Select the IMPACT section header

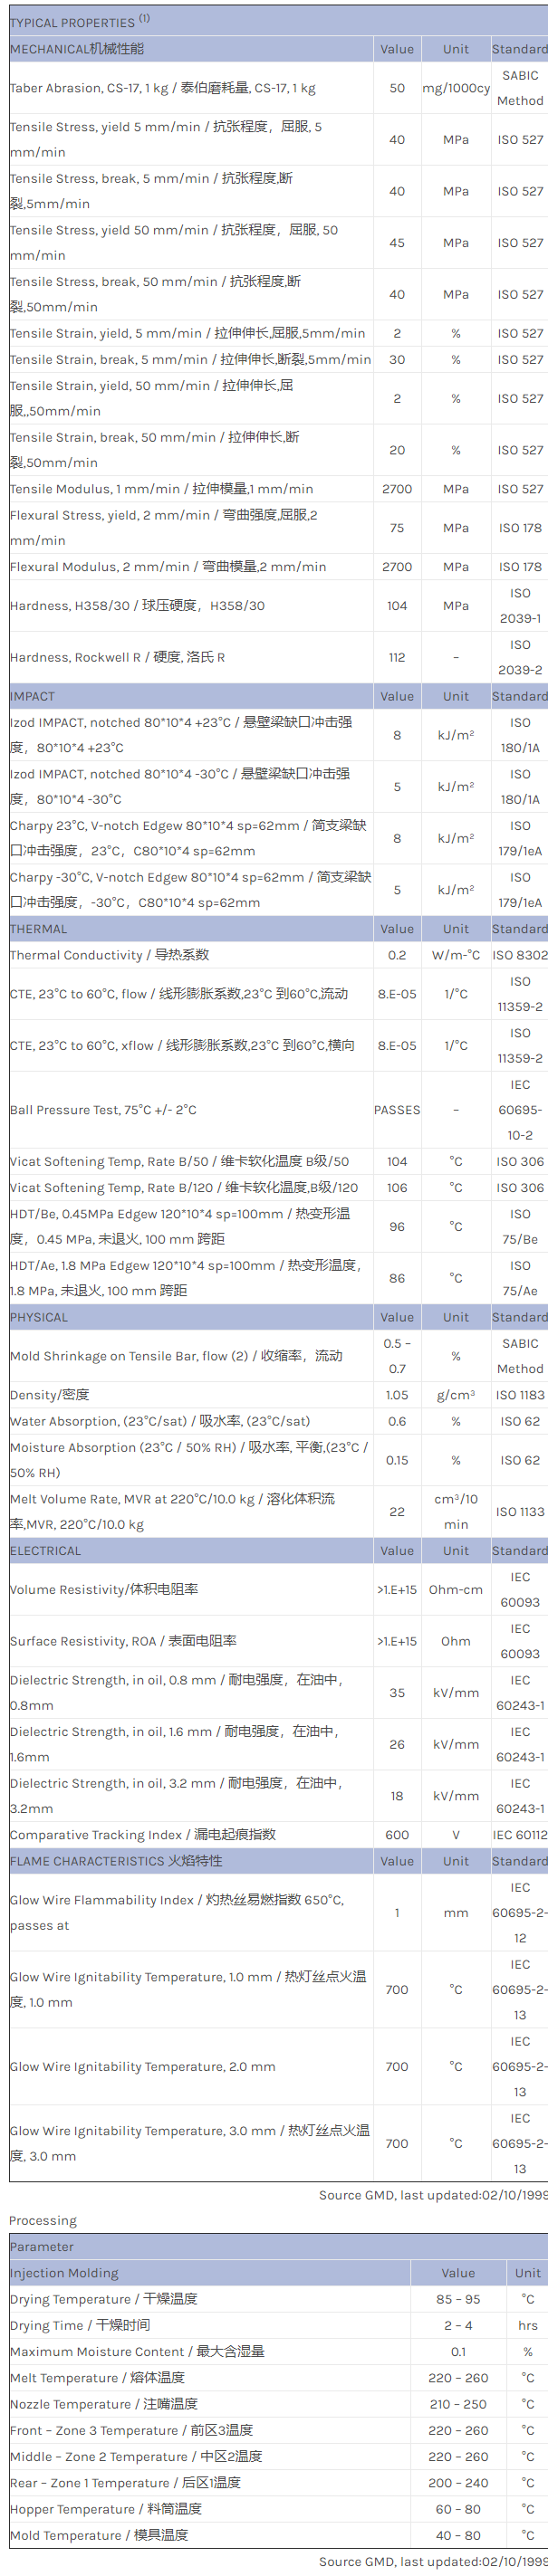point(33,696)
